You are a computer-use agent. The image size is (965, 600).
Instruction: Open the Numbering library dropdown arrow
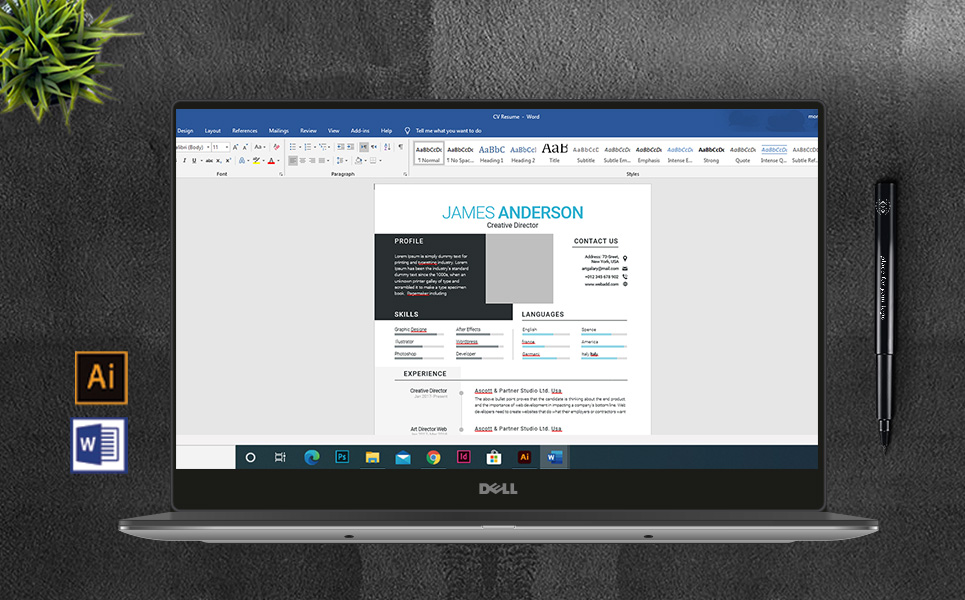314,147
